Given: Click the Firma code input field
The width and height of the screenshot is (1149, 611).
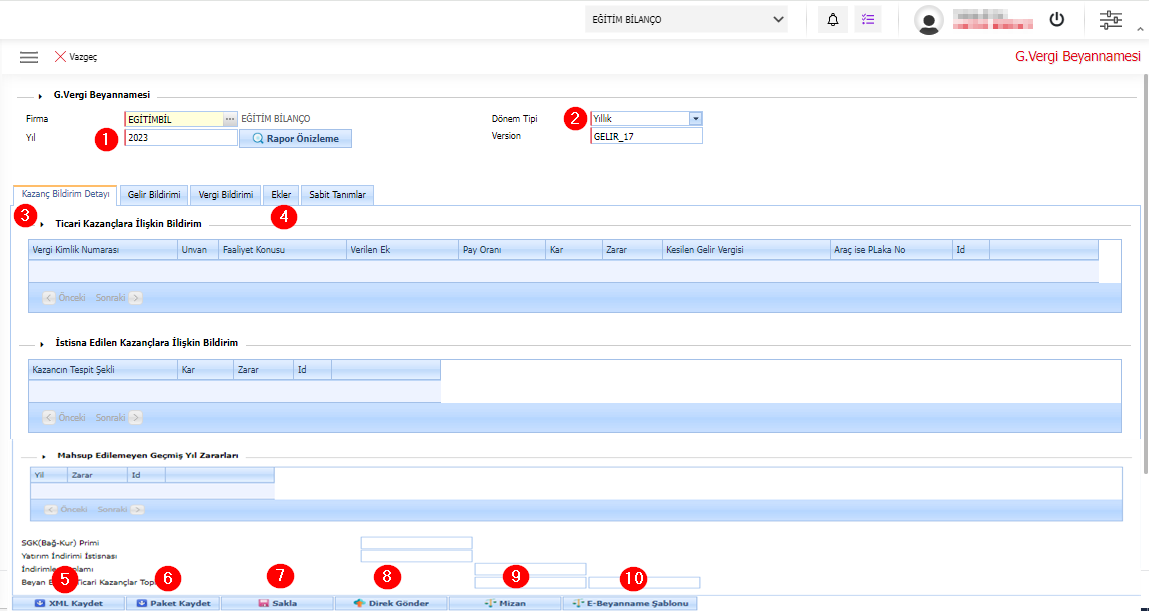Looking at the screenshot, I should 174,119.
